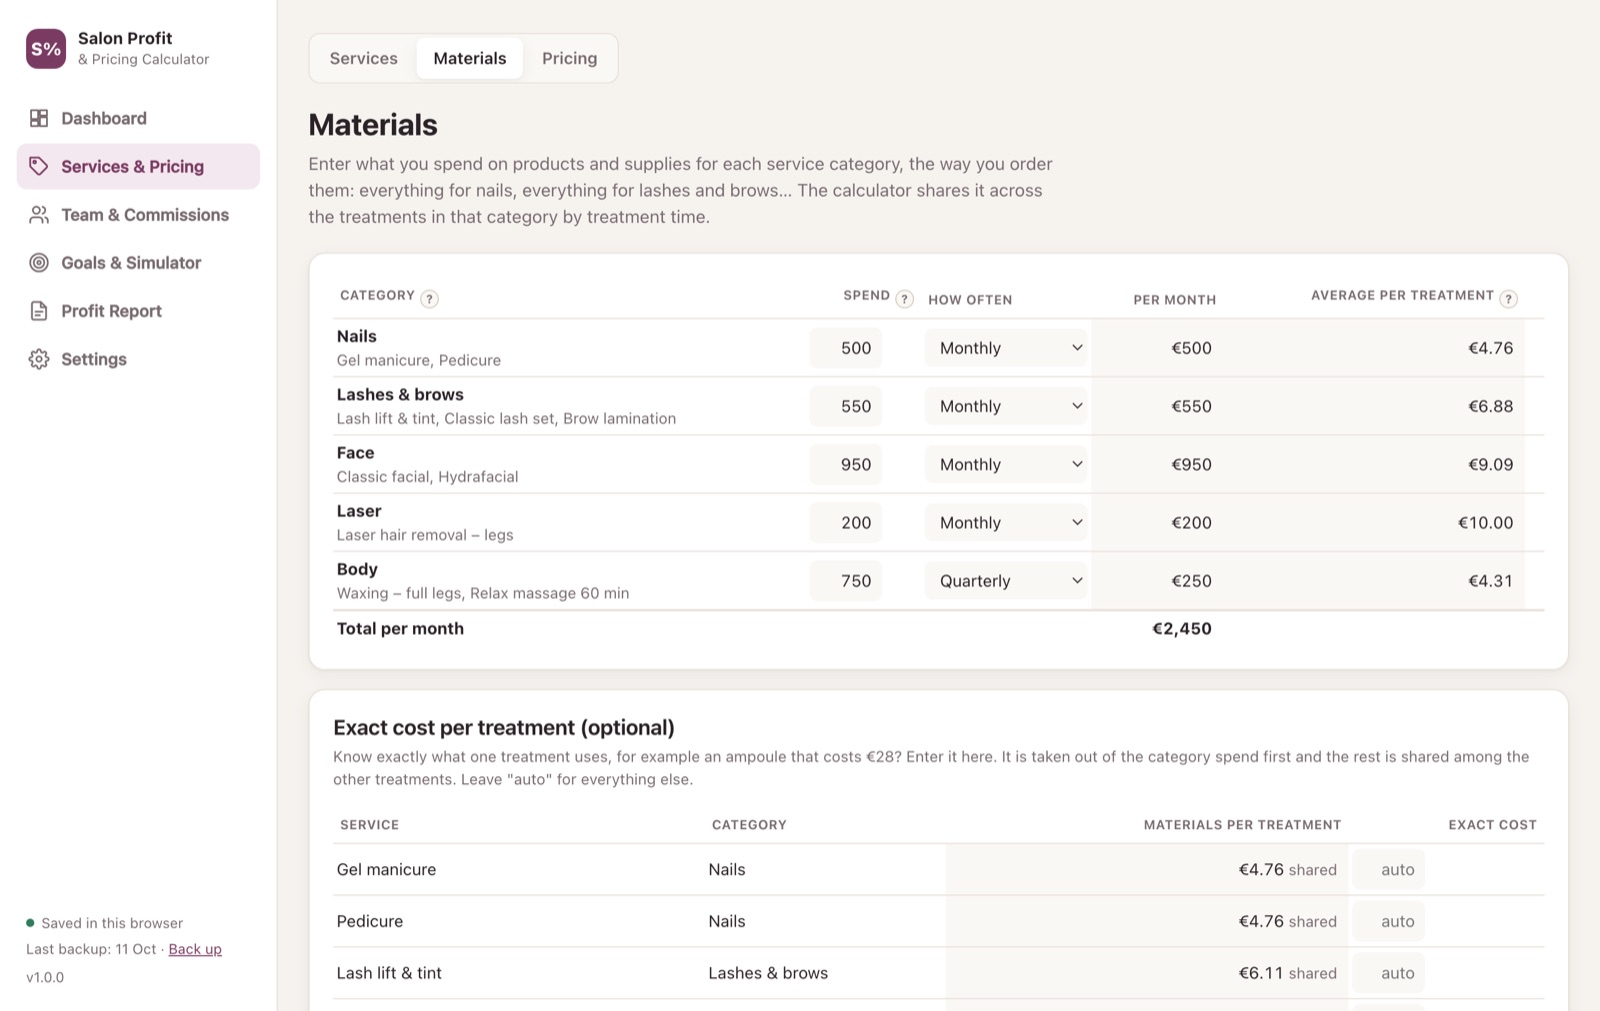The width and height of the screenshot is (1600, 1011).
Task: Open the Average per treatment help icon
Action: 1508,298
